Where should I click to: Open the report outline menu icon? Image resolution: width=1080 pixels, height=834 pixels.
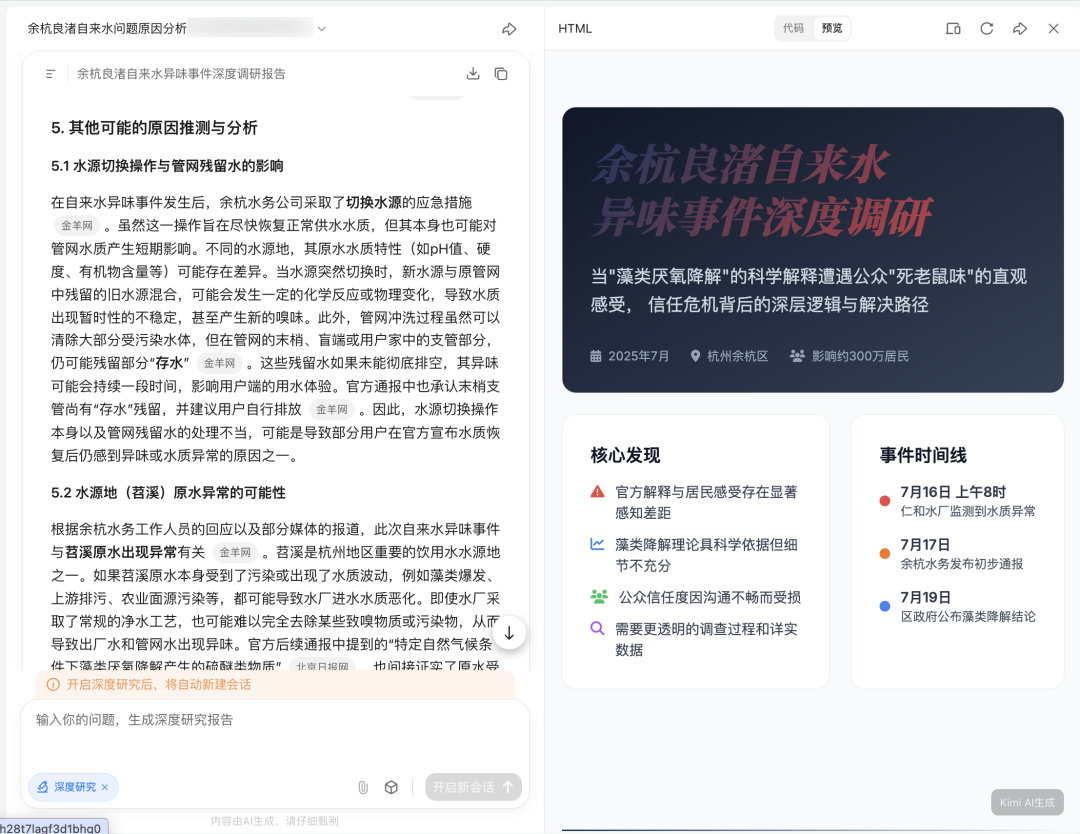pyautogui.click(x=50, y=74)
